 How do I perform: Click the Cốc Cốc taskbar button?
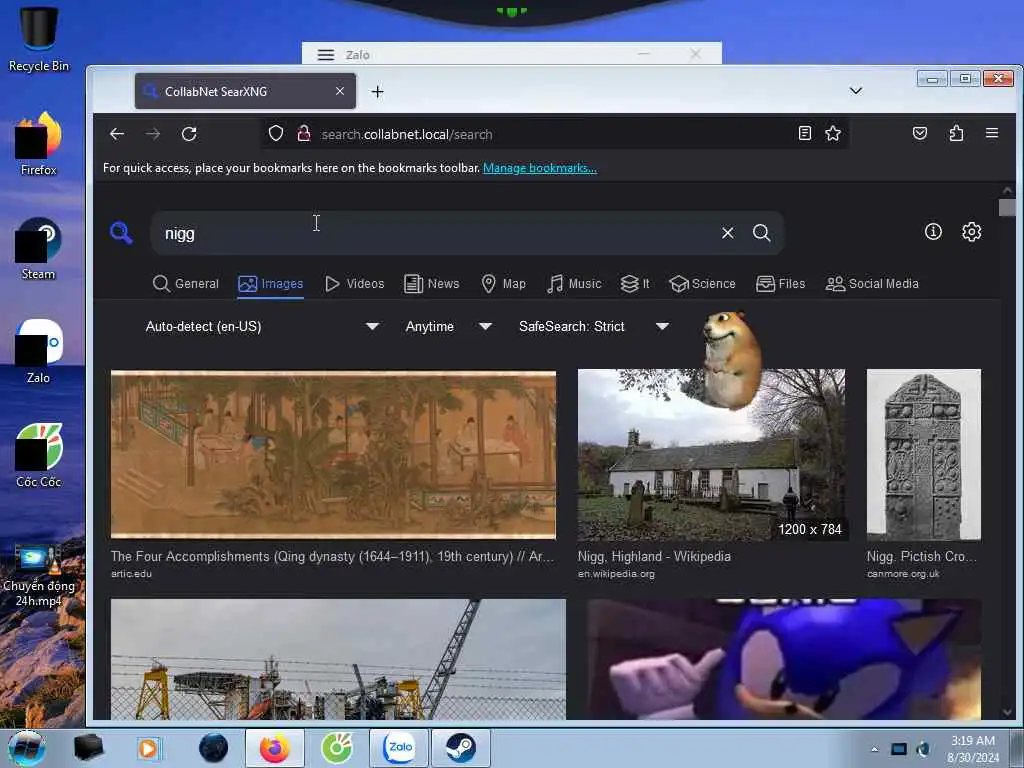pyautogui.click(x=337, y=748)
